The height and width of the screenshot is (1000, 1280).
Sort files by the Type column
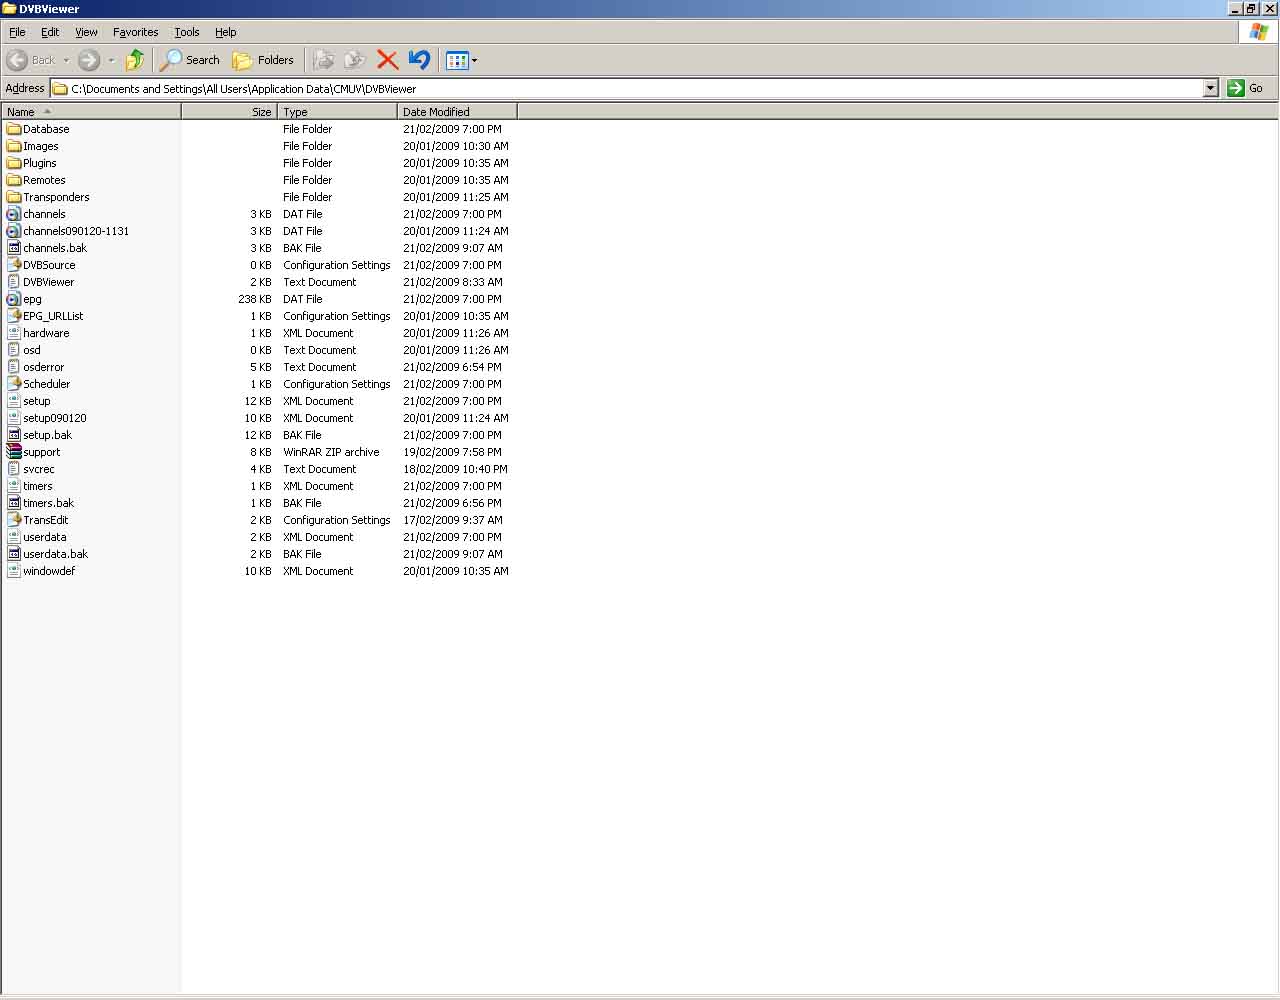(337, 112)
